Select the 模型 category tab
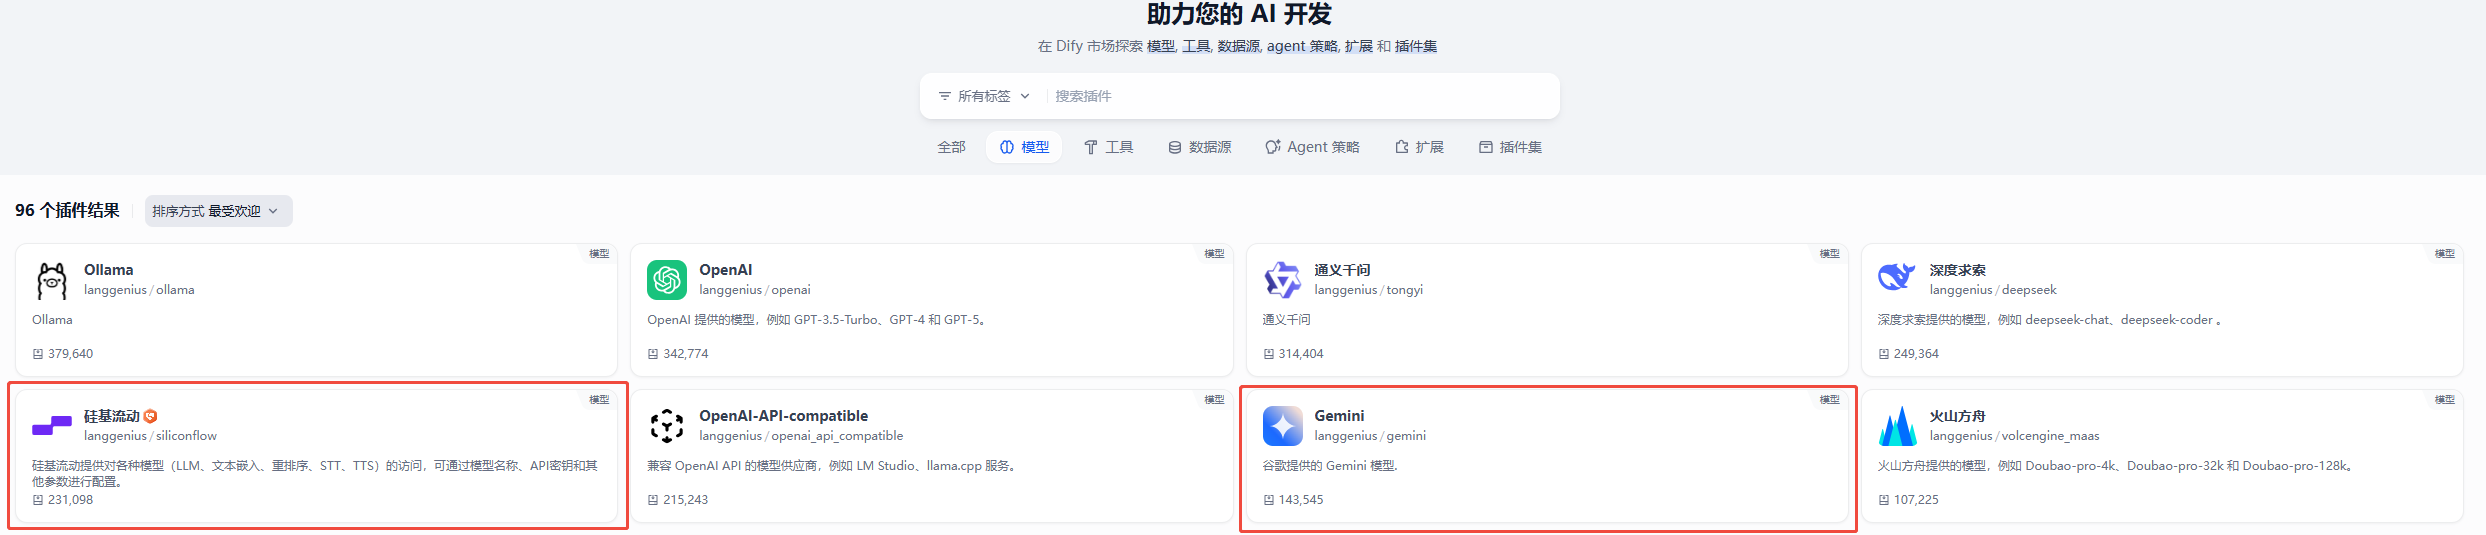This screenshot has height=535, width=2486. [1024, 147]
